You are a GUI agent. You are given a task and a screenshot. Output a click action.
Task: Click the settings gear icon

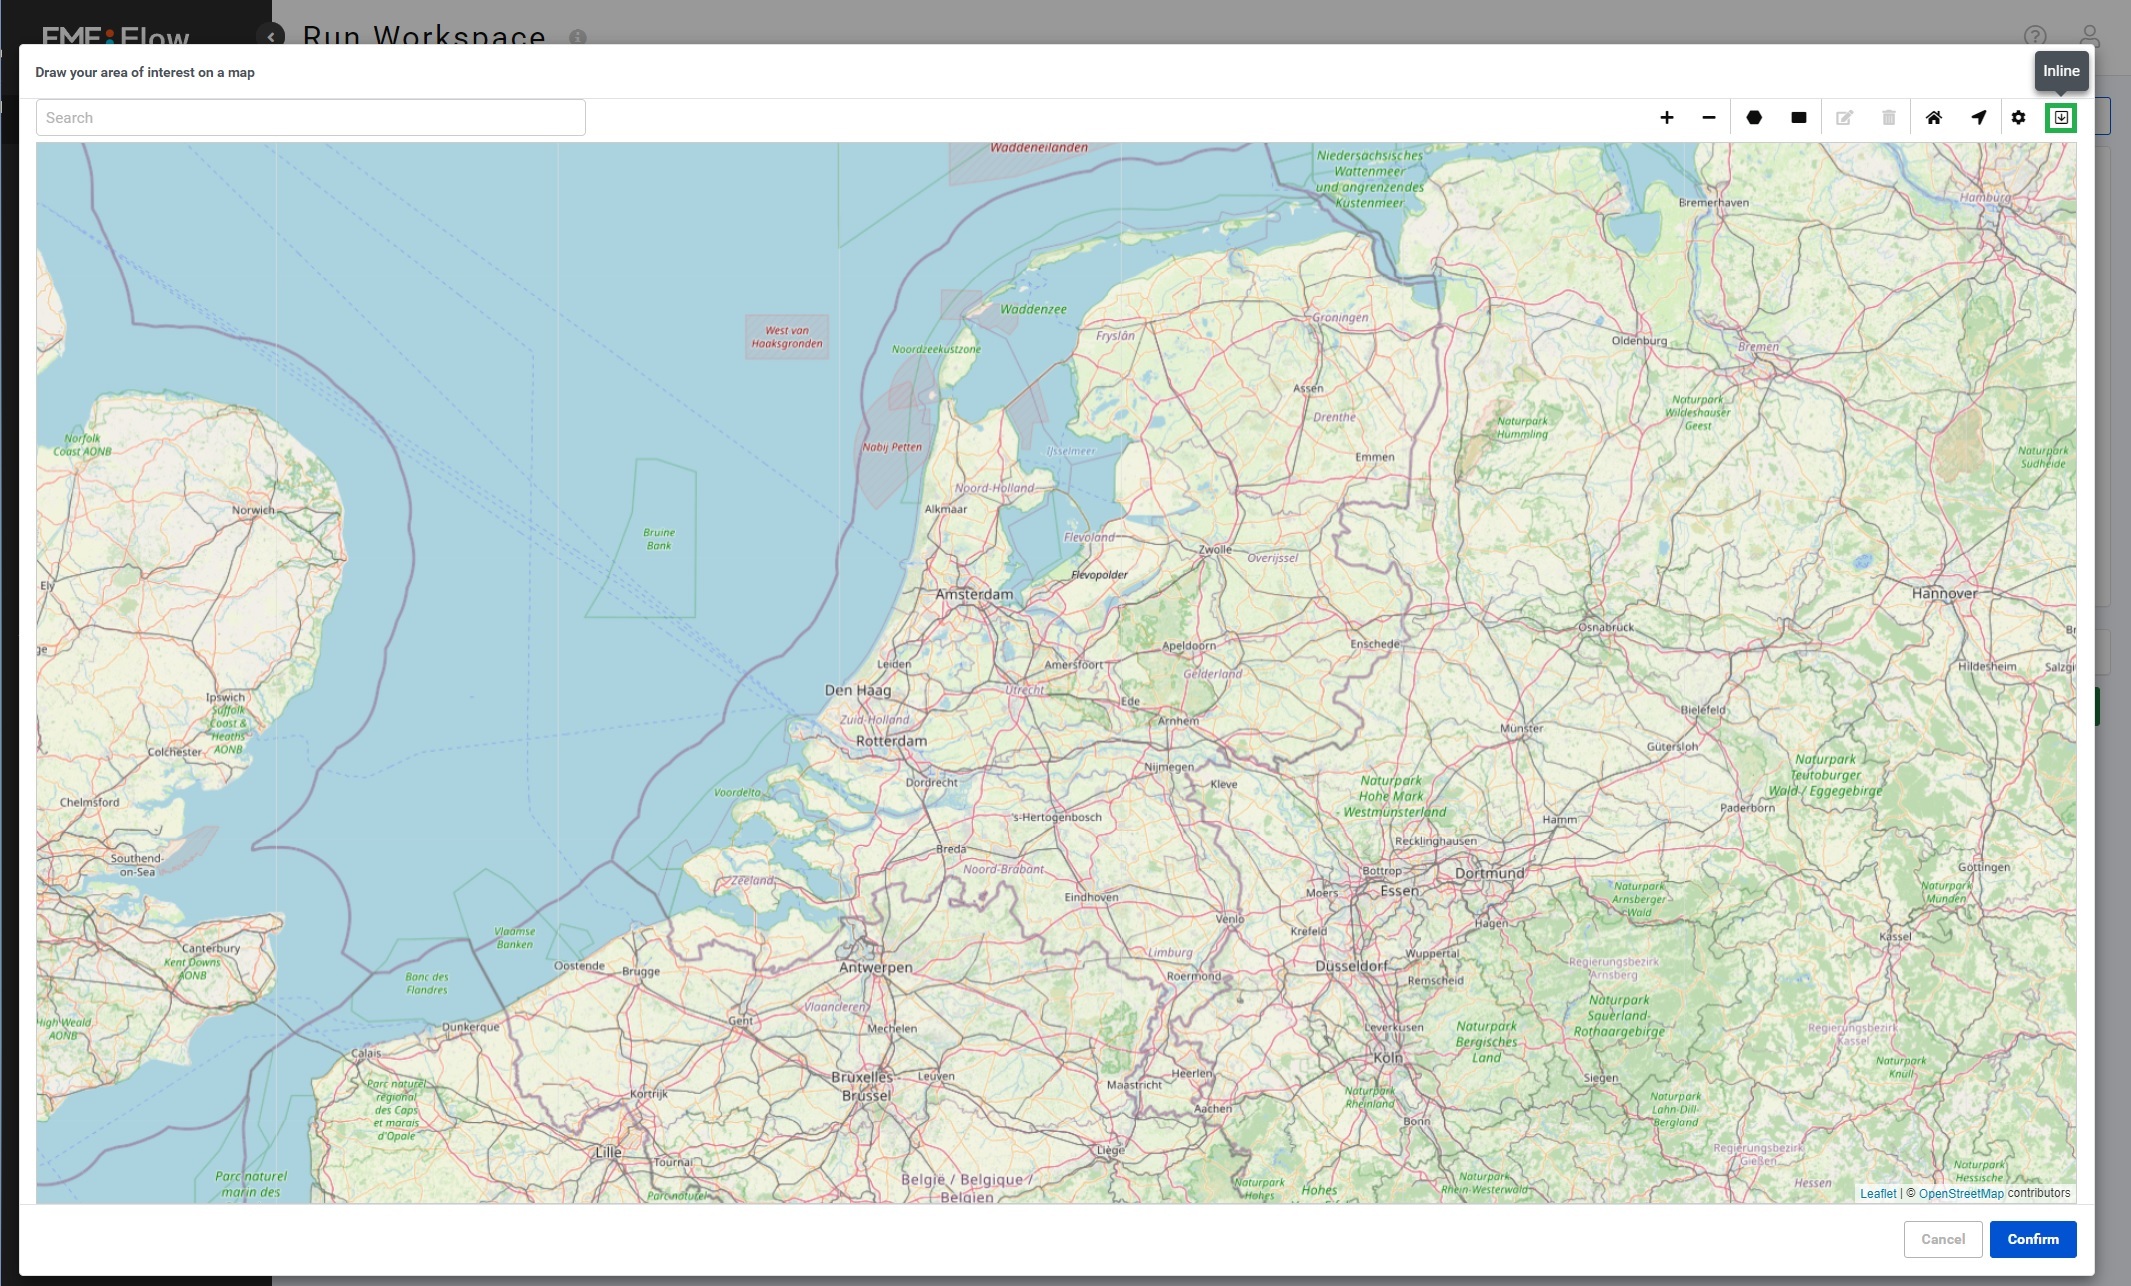tap(2018, 119)
